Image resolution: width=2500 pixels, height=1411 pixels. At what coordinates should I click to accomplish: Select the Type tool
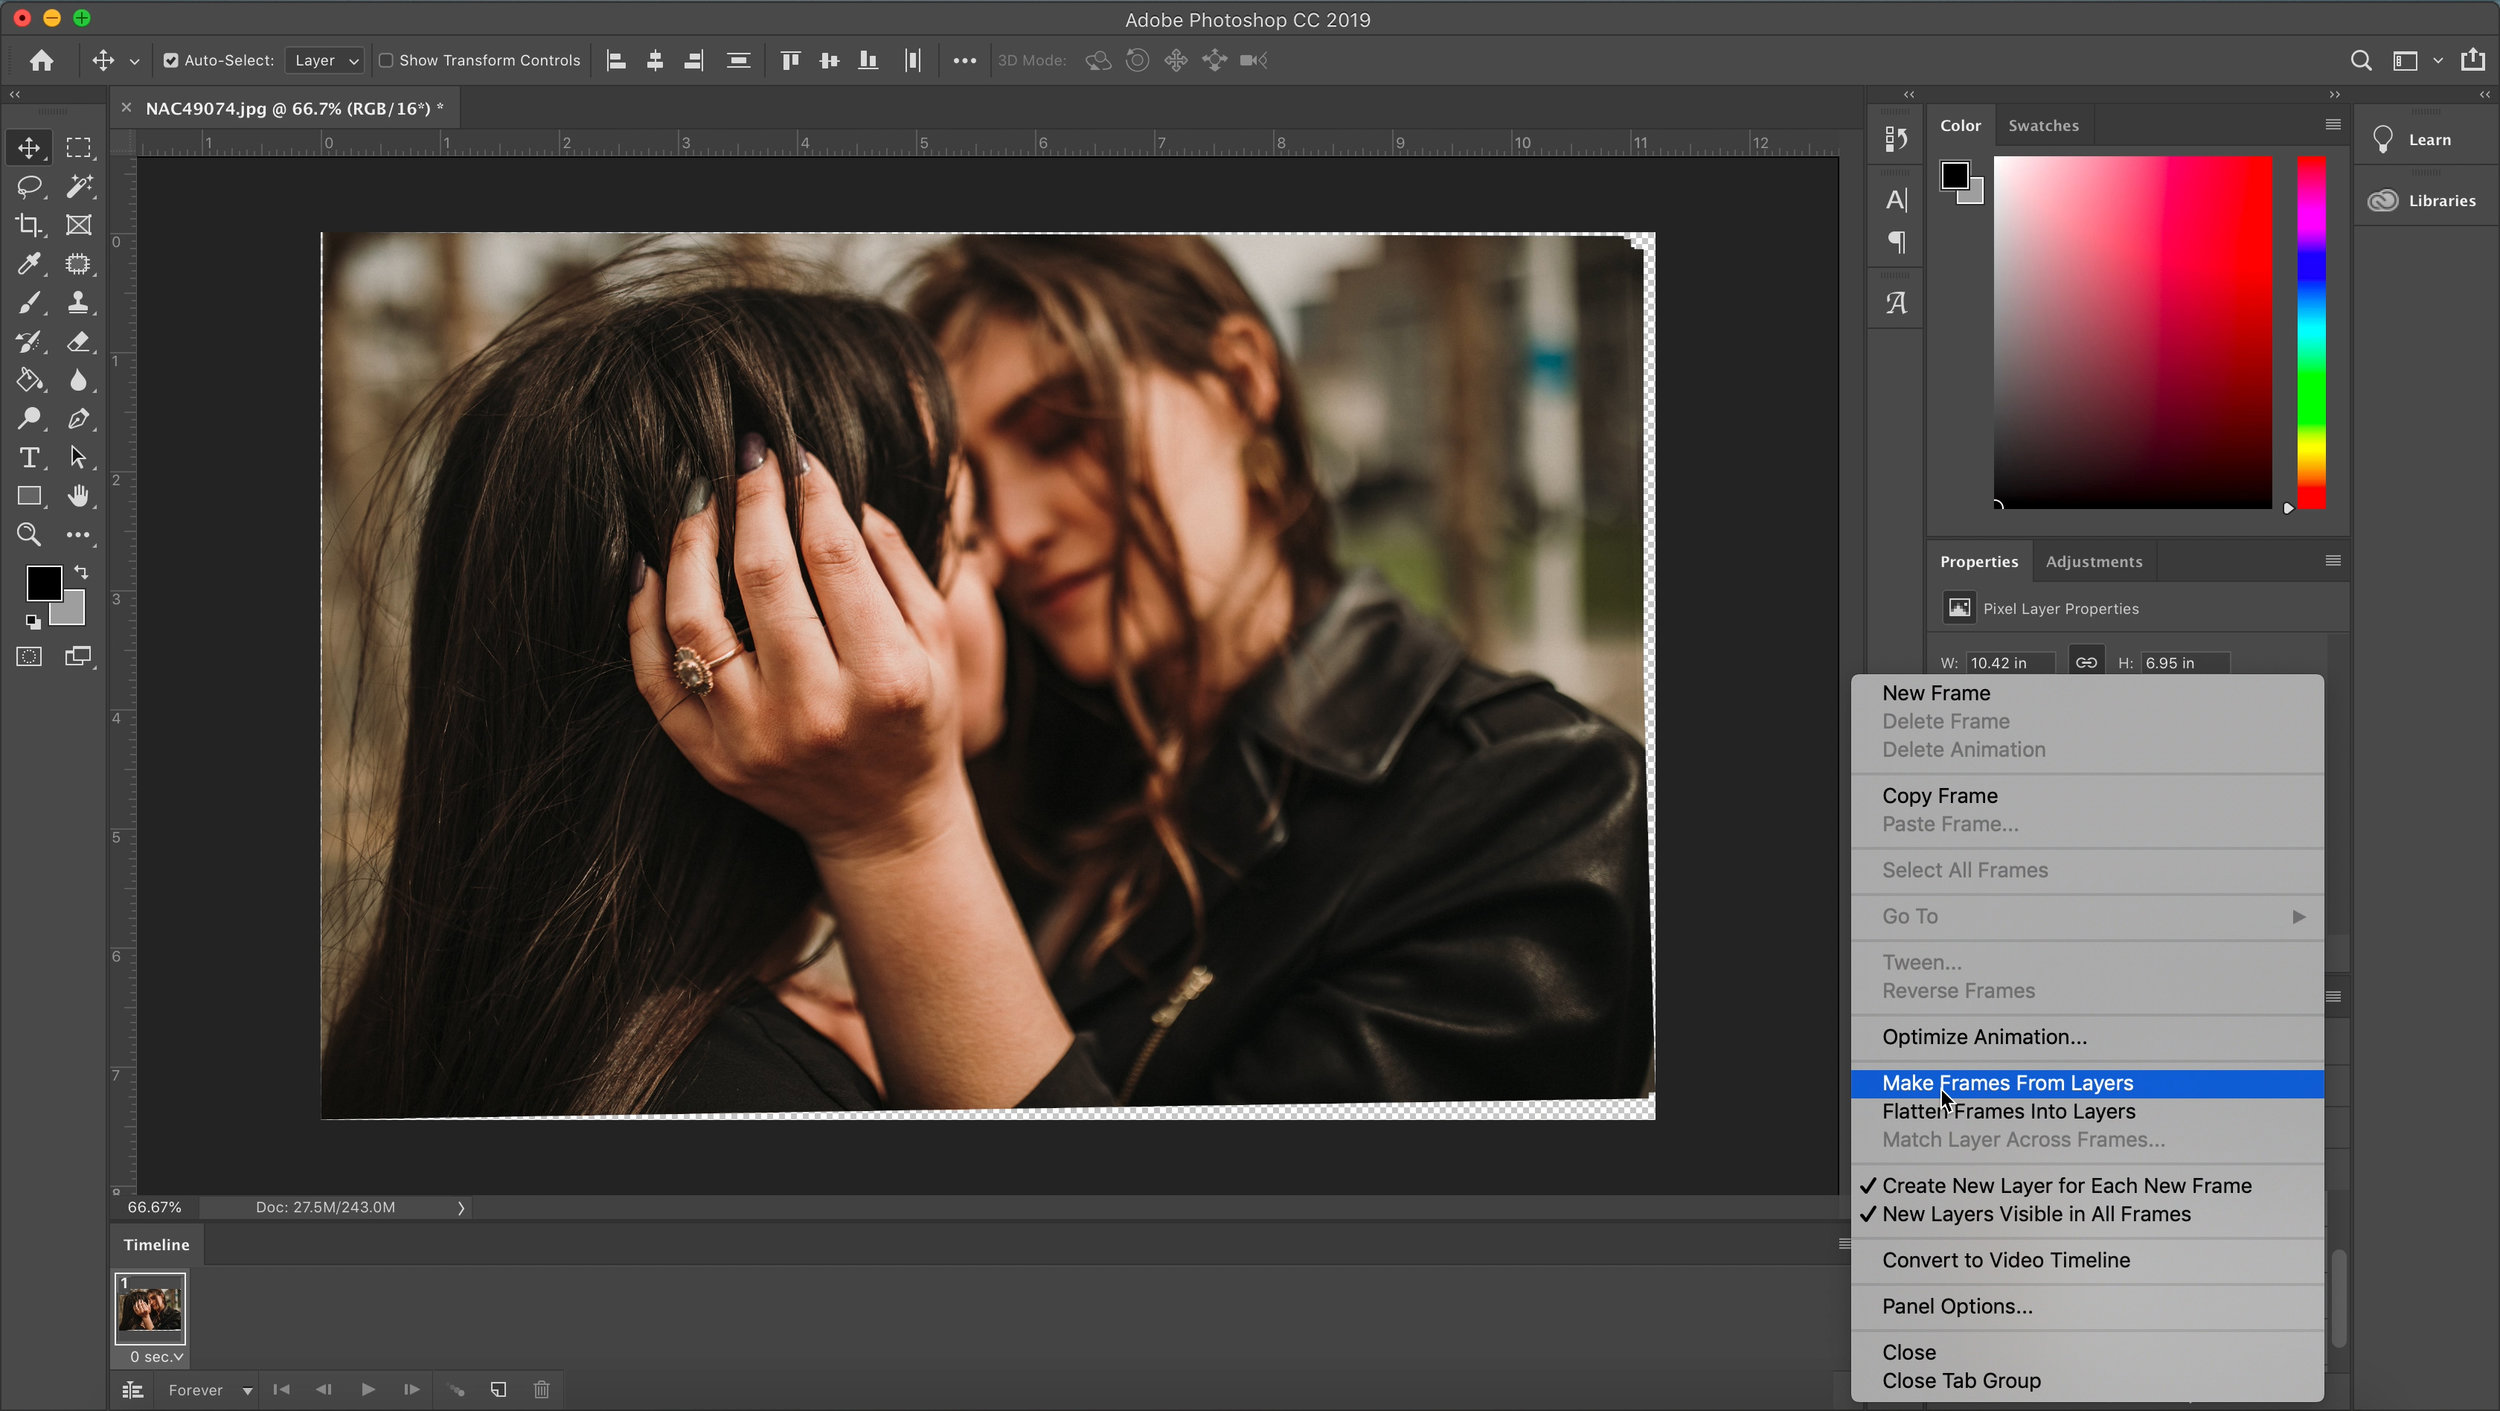[29, 457]
